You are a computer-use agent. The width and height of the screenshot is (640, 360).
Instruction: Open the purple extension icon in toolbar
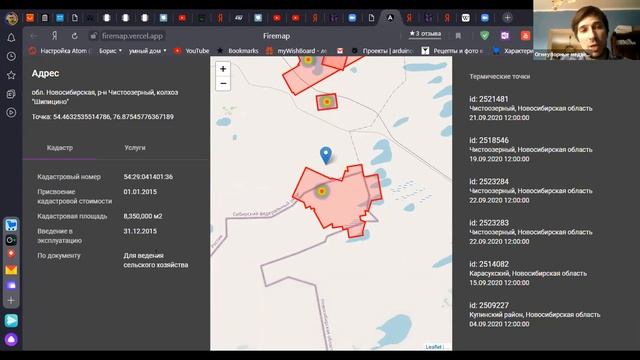(x=505, y=36)
